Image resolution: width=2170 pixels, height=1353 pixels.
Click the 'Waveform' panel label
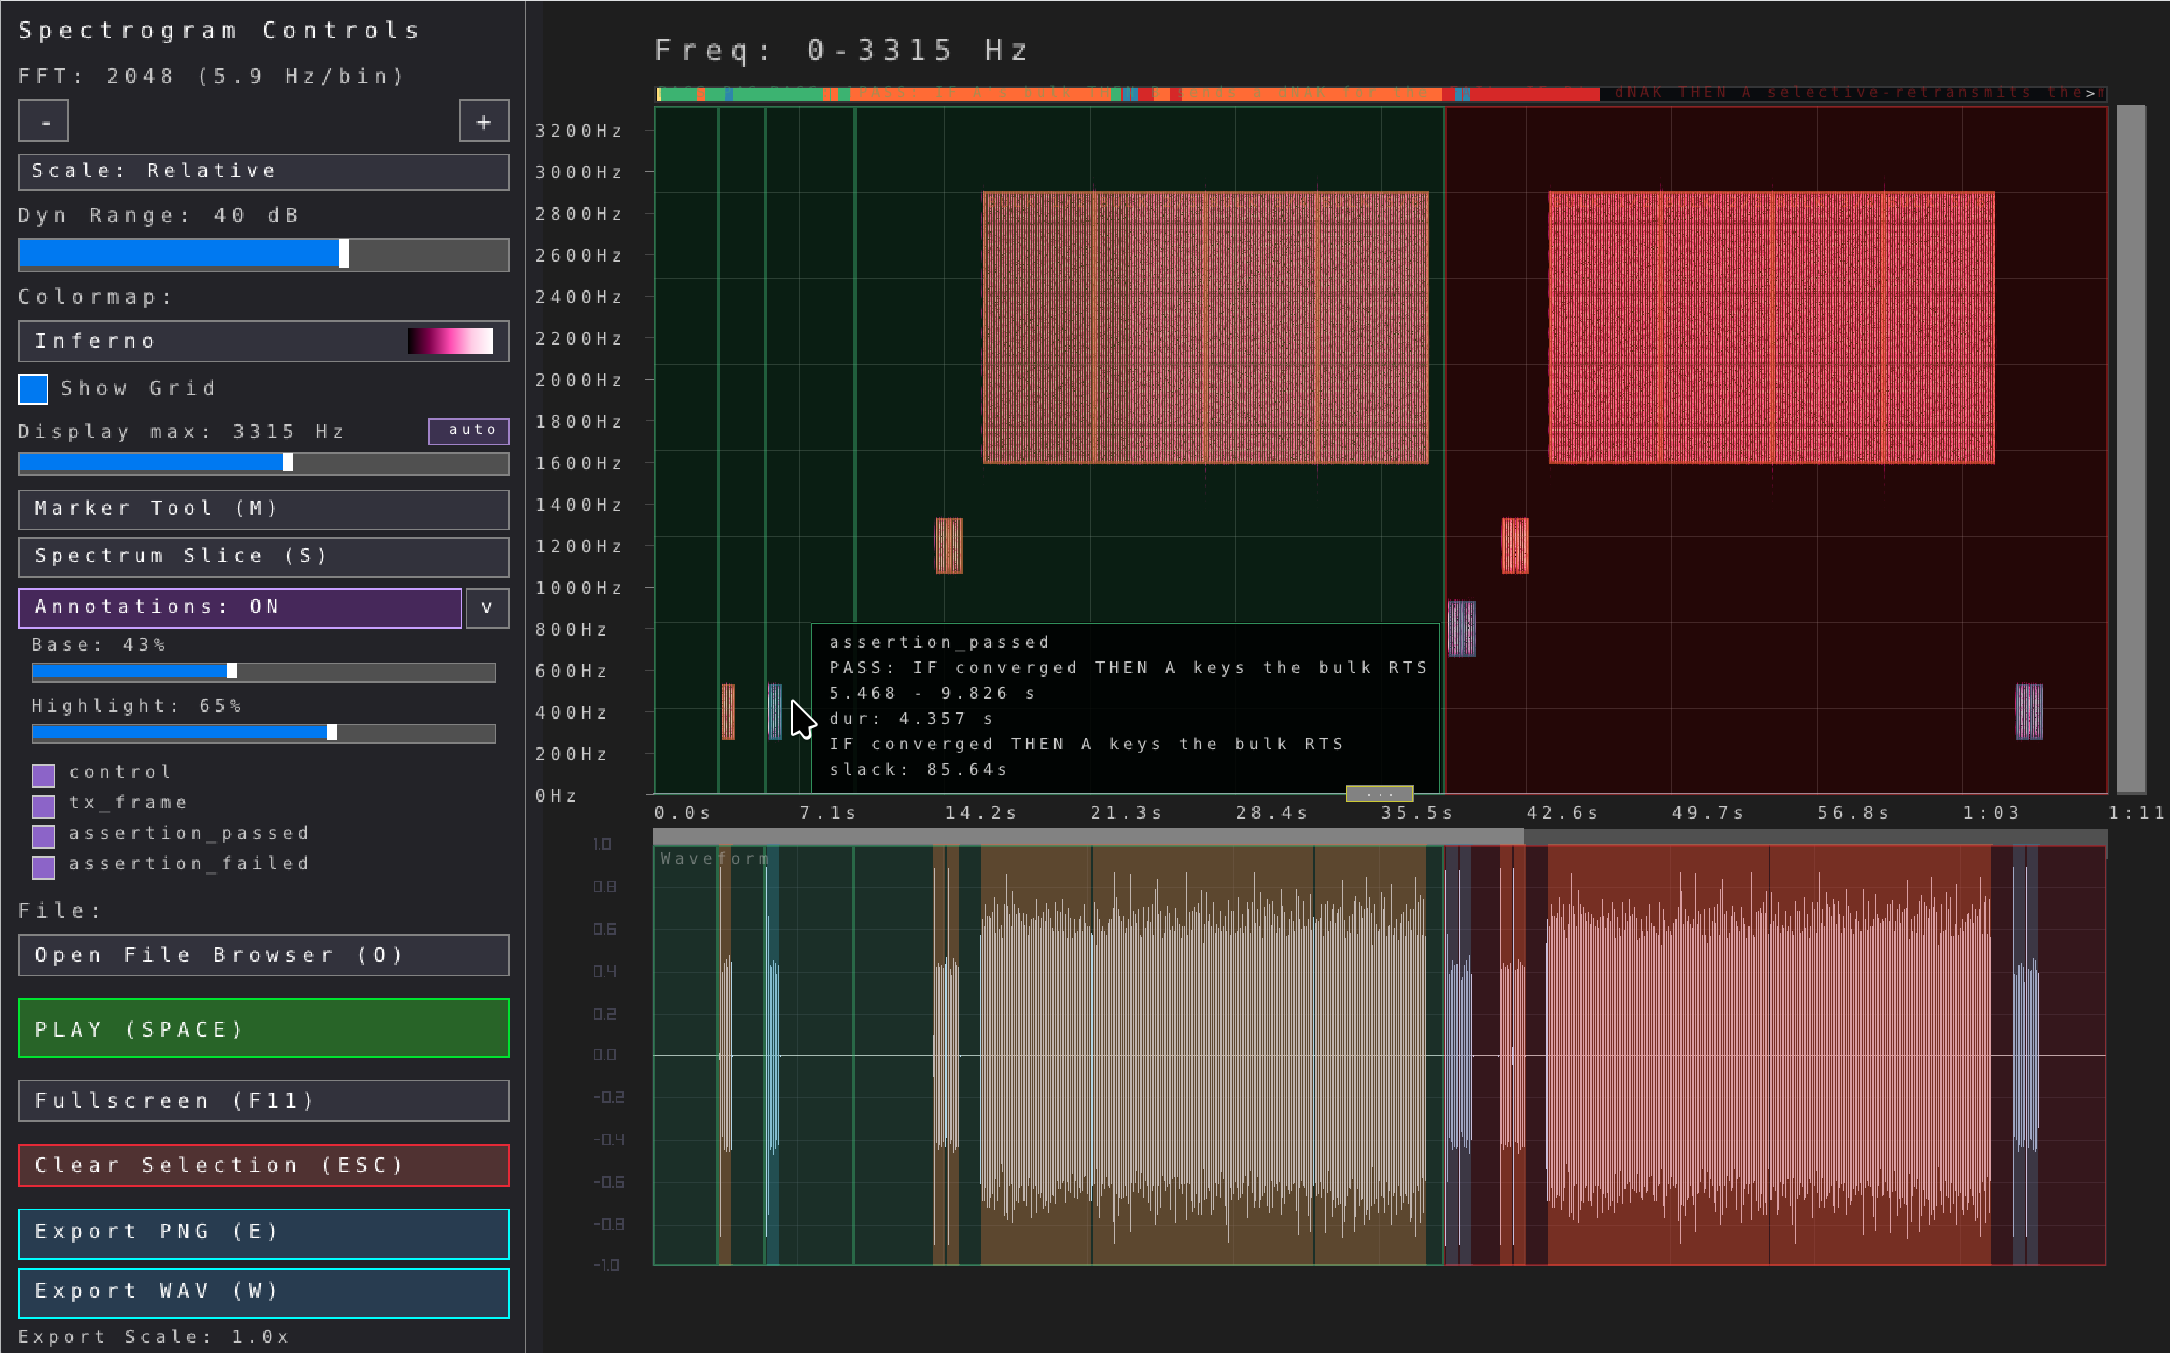(715, 858)
